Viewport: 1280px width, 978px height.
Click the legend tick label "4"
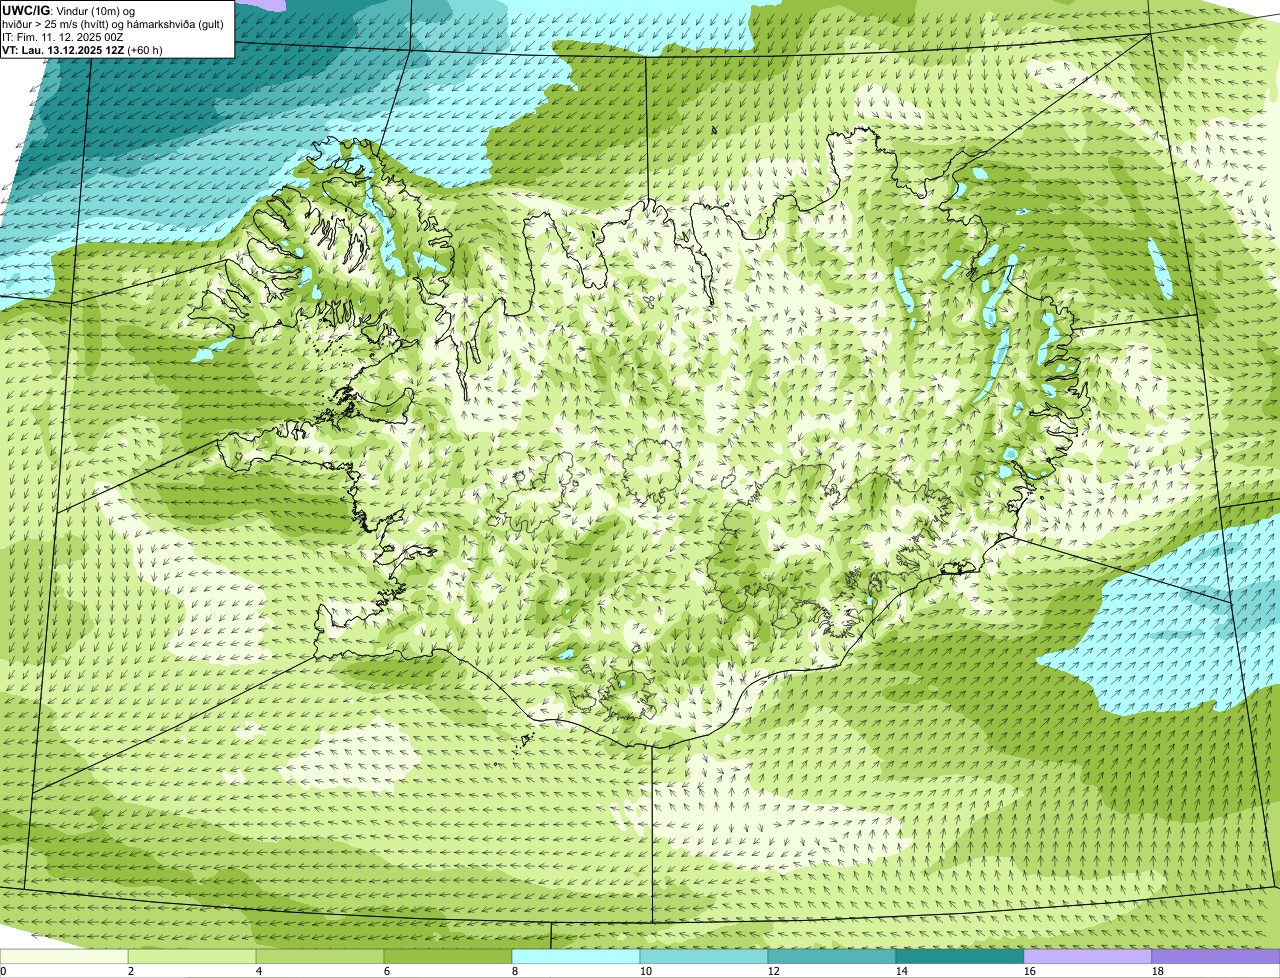click(259, 971)
